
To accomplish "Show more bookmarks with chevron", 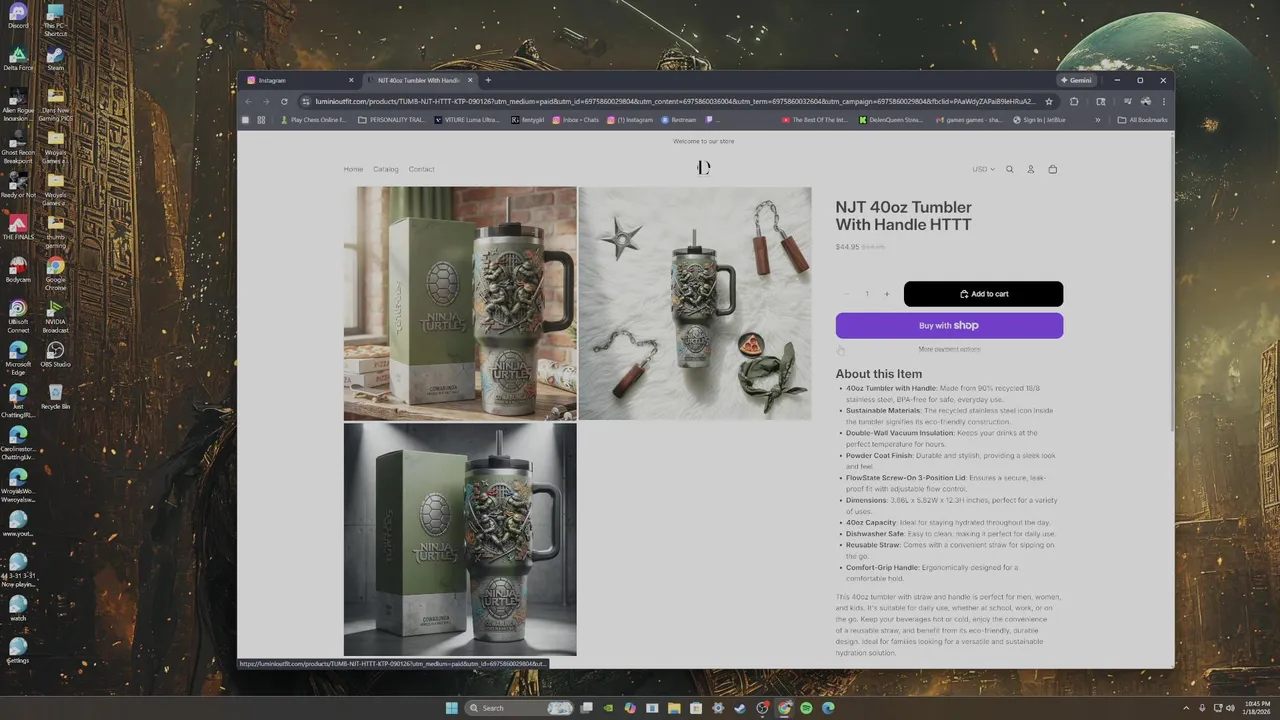I will click(1097, 120).
